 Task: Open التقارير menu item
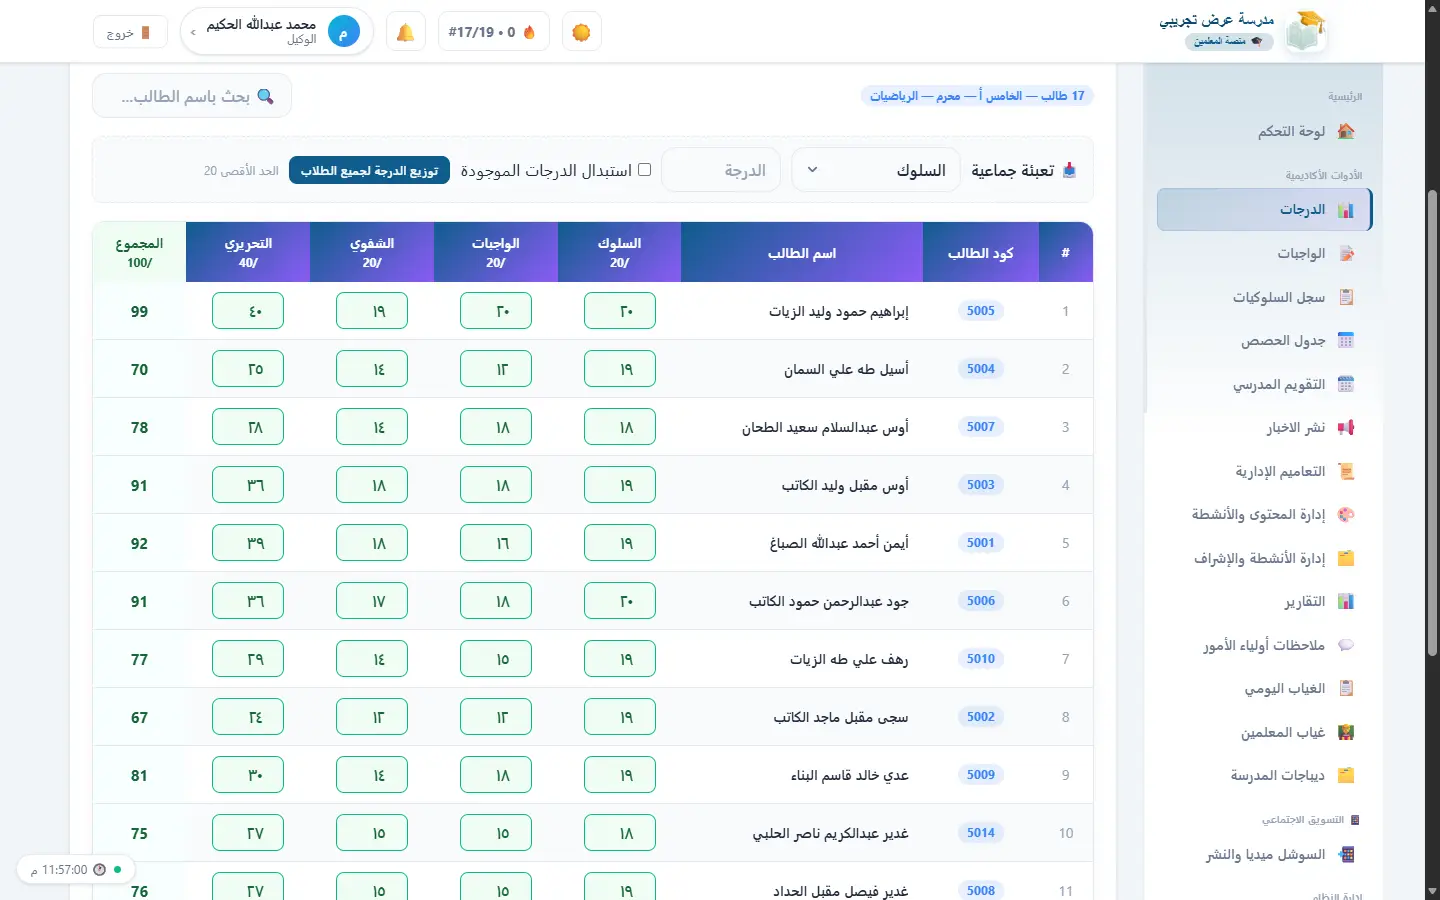click(1264, 602)
